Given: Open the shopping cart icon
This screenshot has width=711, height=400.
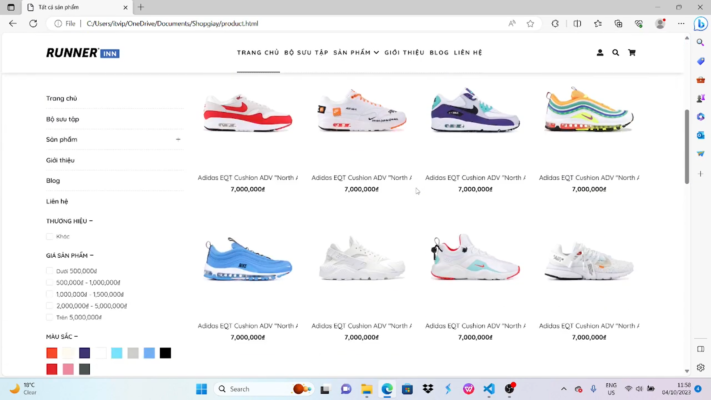Looking at the screenshot, I should pos(632,53).
